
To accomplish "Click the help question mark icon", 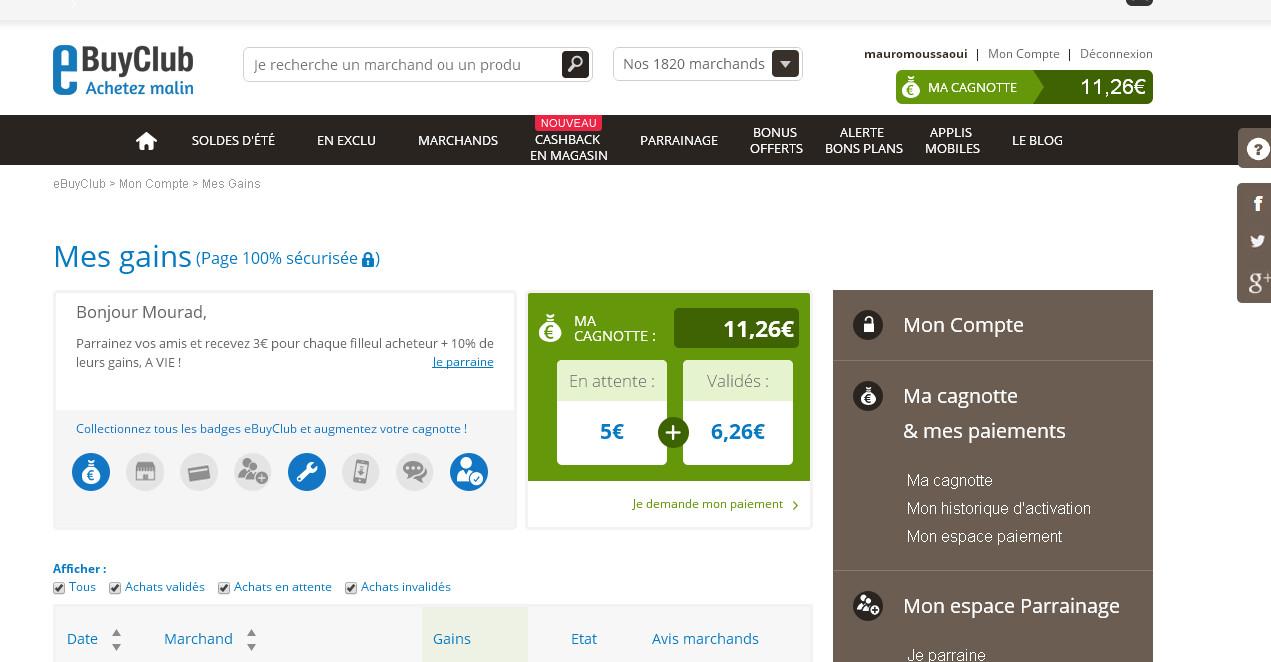I will tap(1256, 149).
